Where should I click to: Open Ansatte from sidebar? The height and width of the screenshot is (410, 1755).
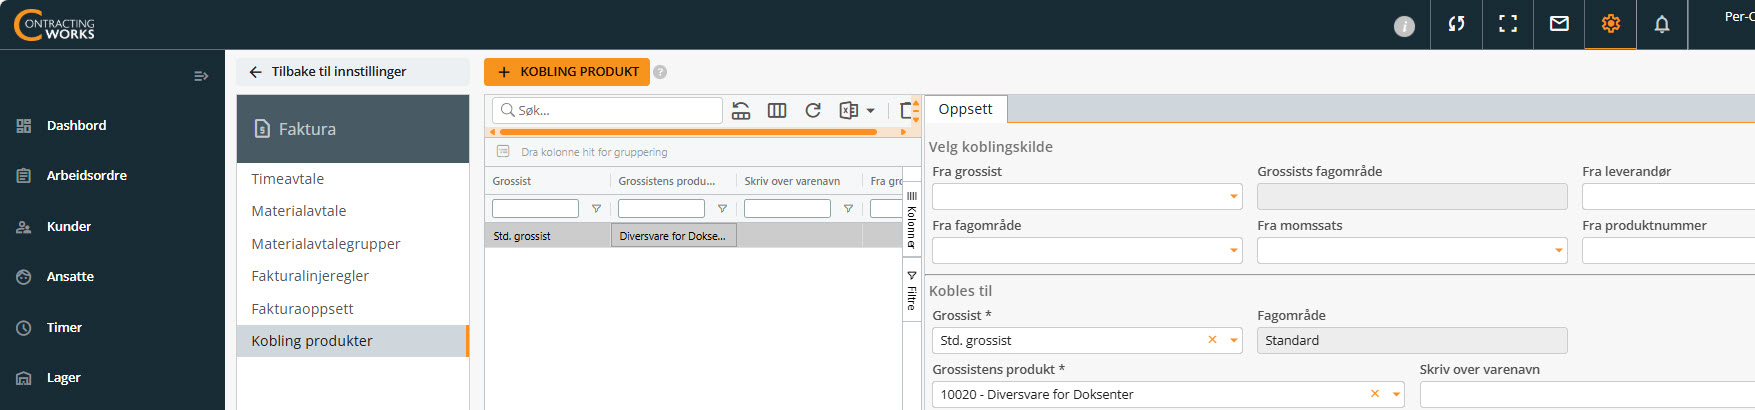pyautogui.click(x=70, y=277)
